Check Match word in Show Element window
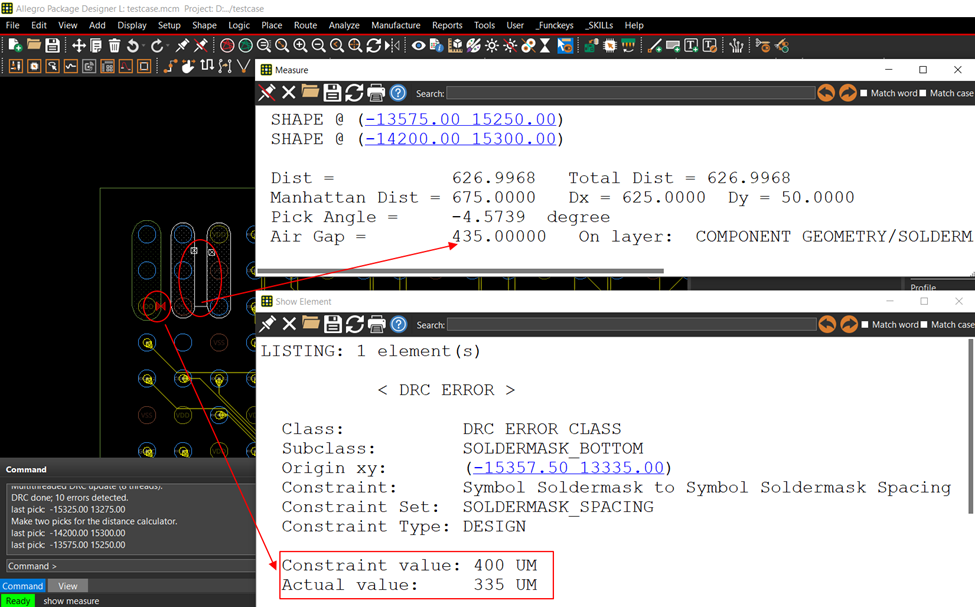The image size is (975, 607). pos(865,324)
